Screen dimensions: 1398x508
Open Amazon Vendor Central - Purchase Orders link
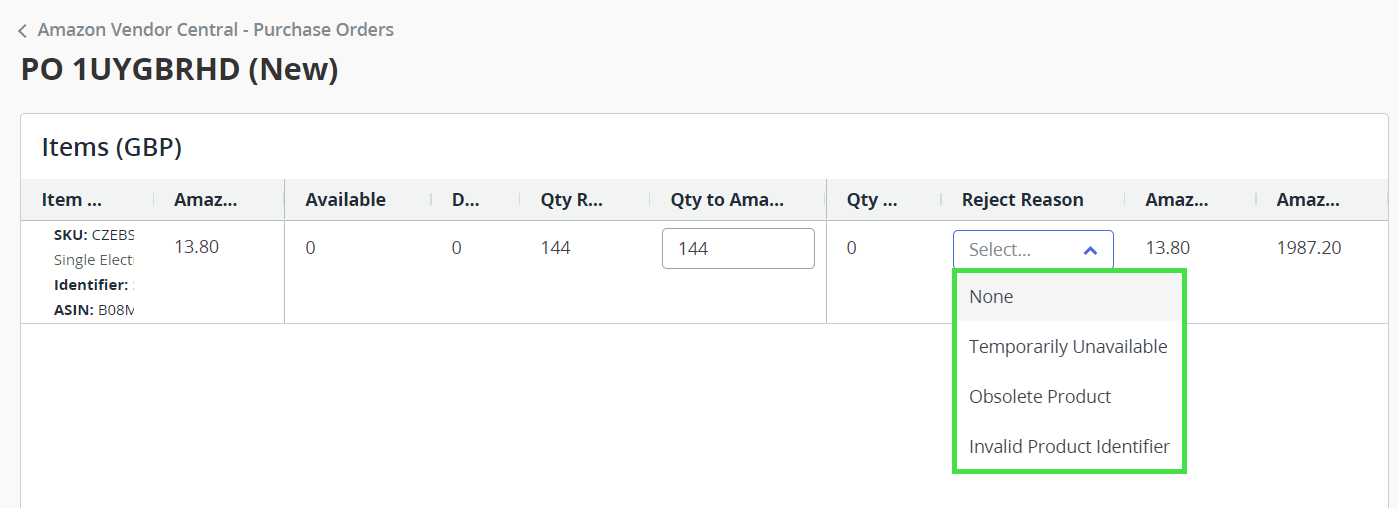click(215, 30)
